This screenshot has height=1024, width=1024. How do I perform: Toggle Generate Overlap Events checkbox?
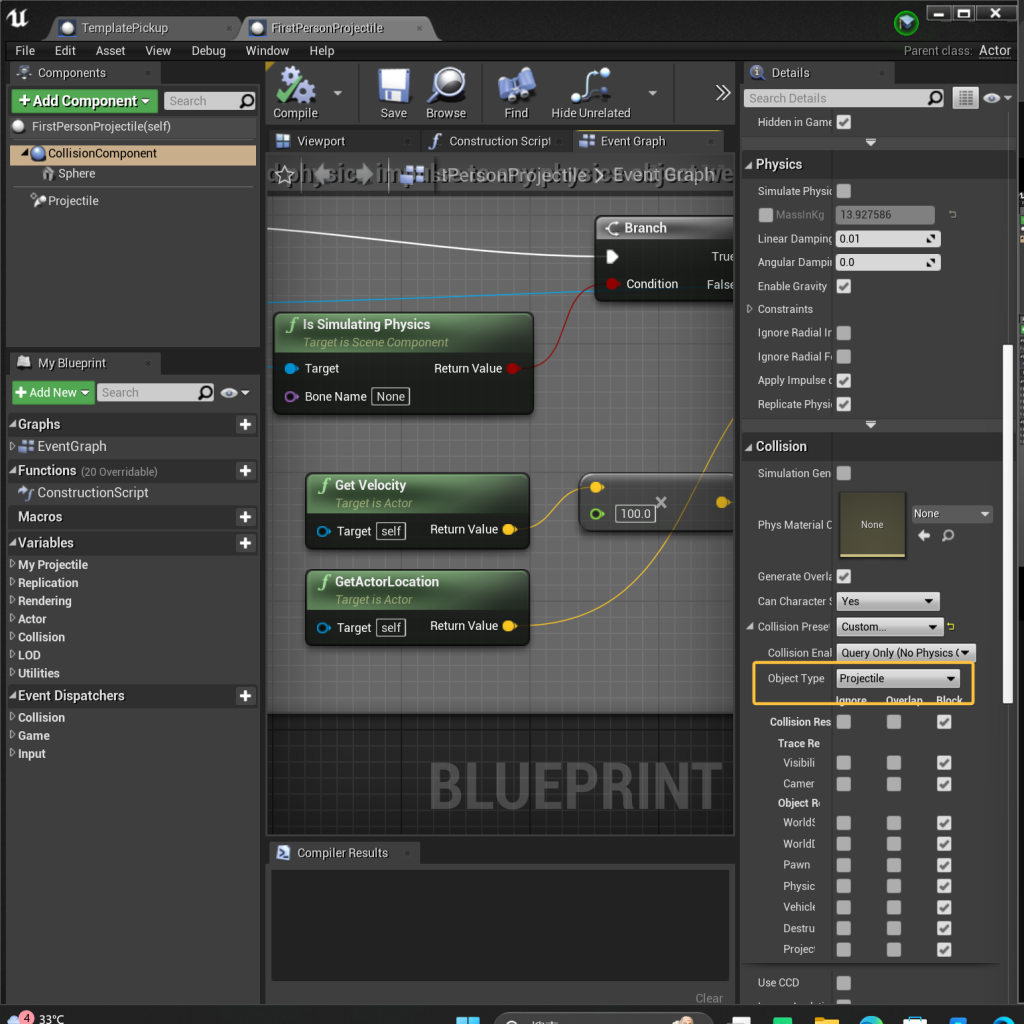pyautogui.click(x=844, y=577)
